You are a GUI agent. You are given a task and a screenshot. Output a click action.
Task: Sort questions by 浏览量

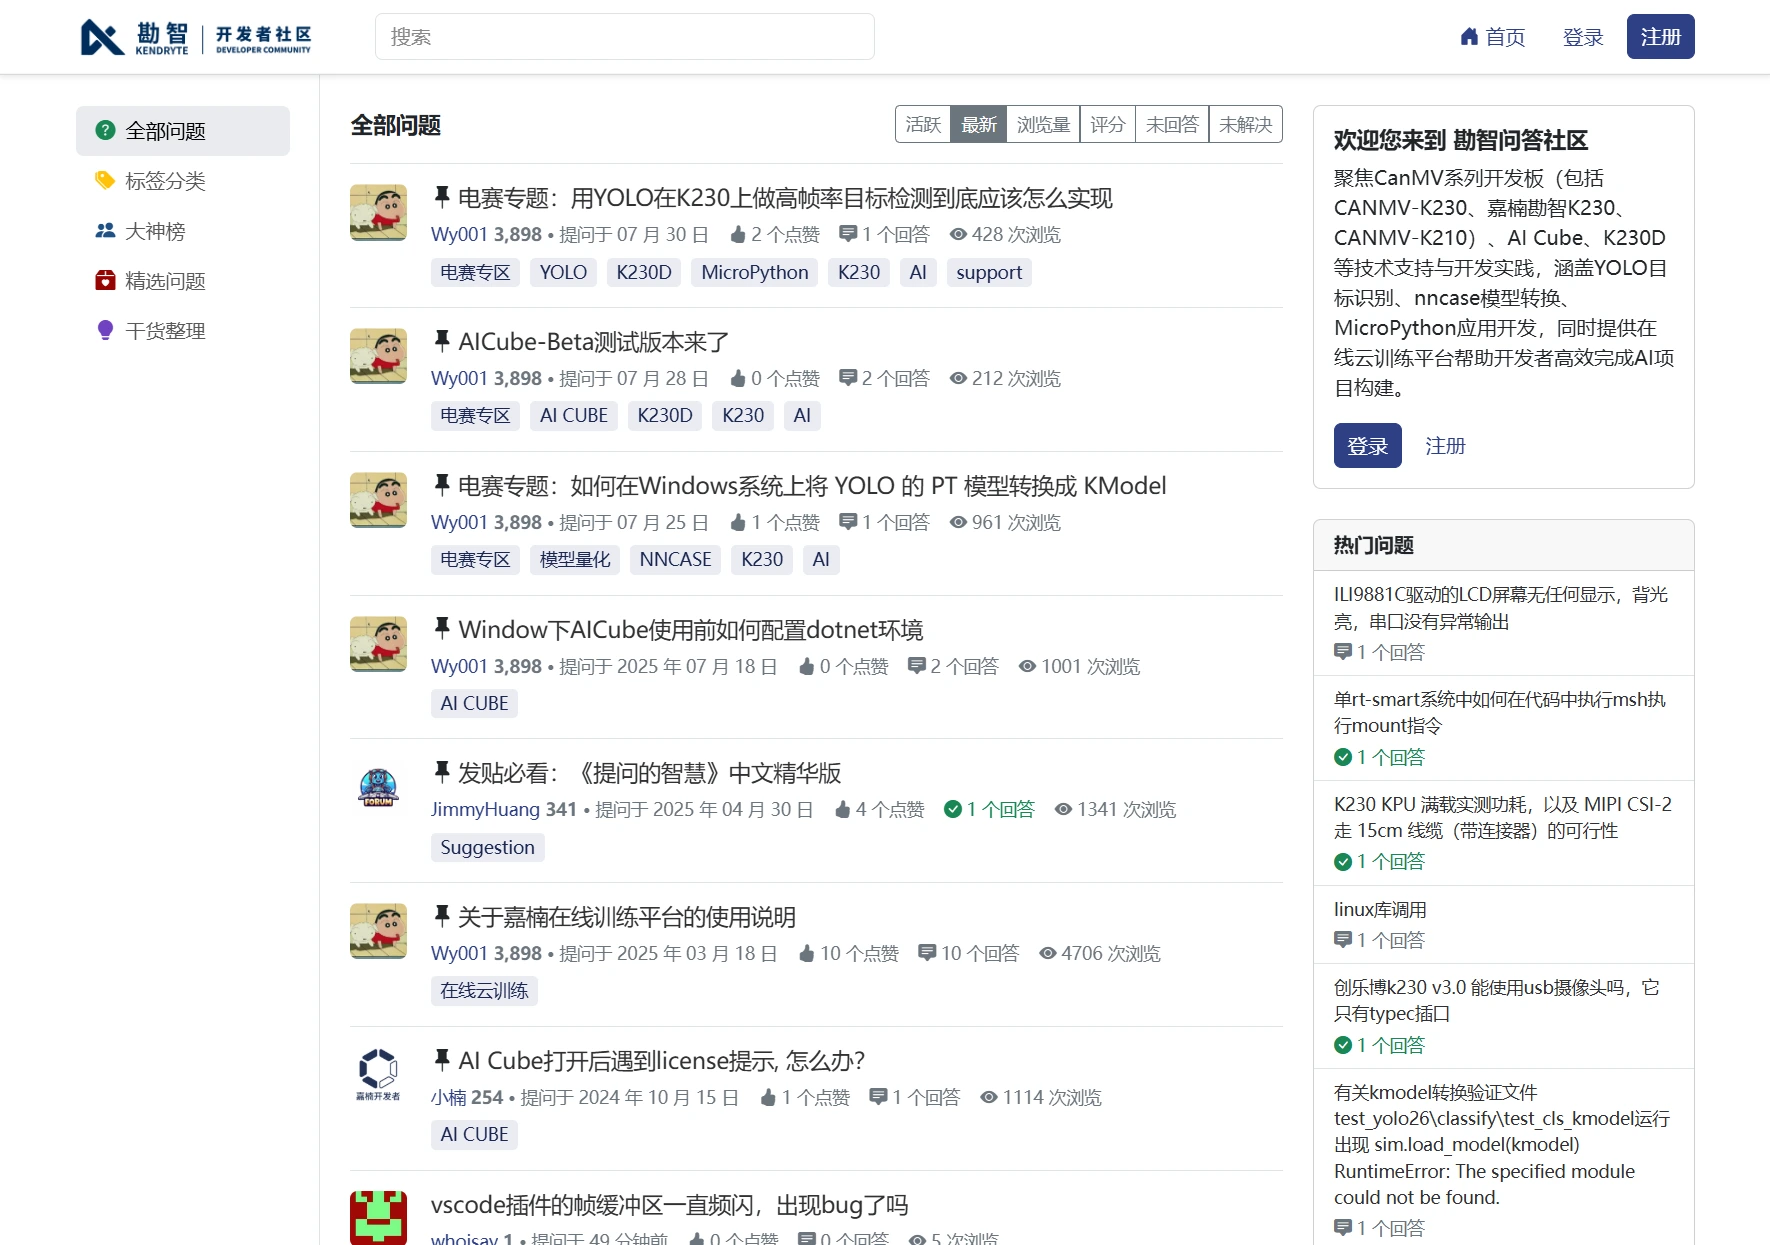(x=1043, y=124)
